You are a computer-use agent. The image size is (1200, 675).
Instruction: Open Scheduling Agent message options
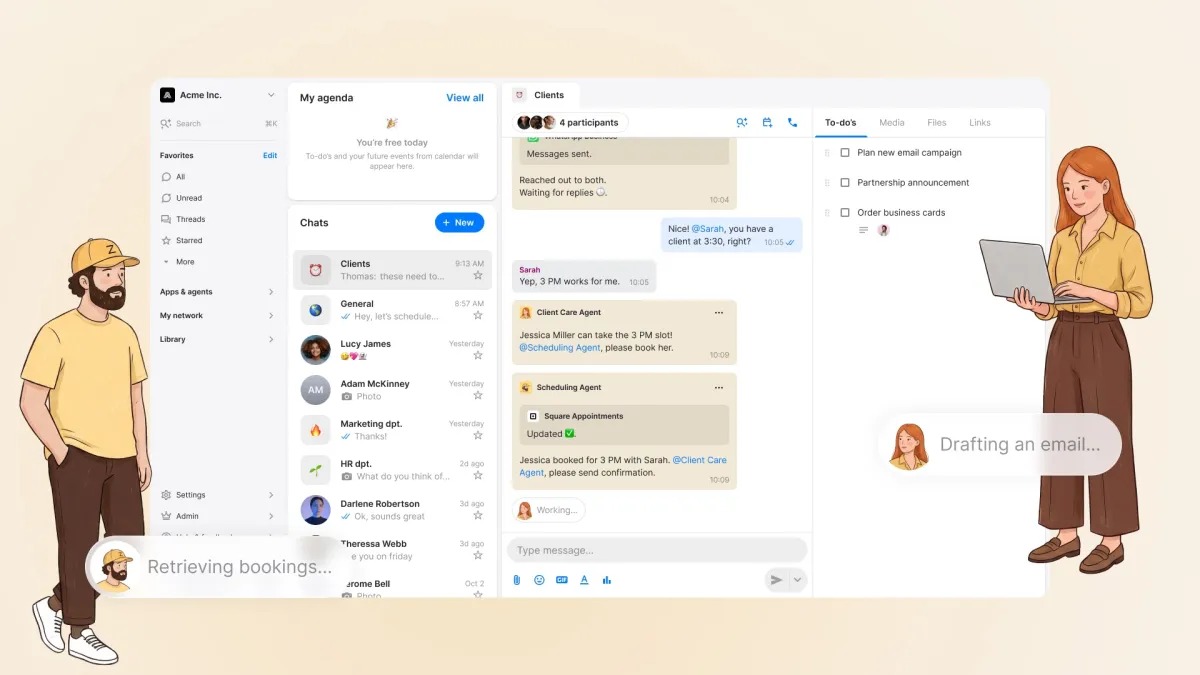[718, 388]
